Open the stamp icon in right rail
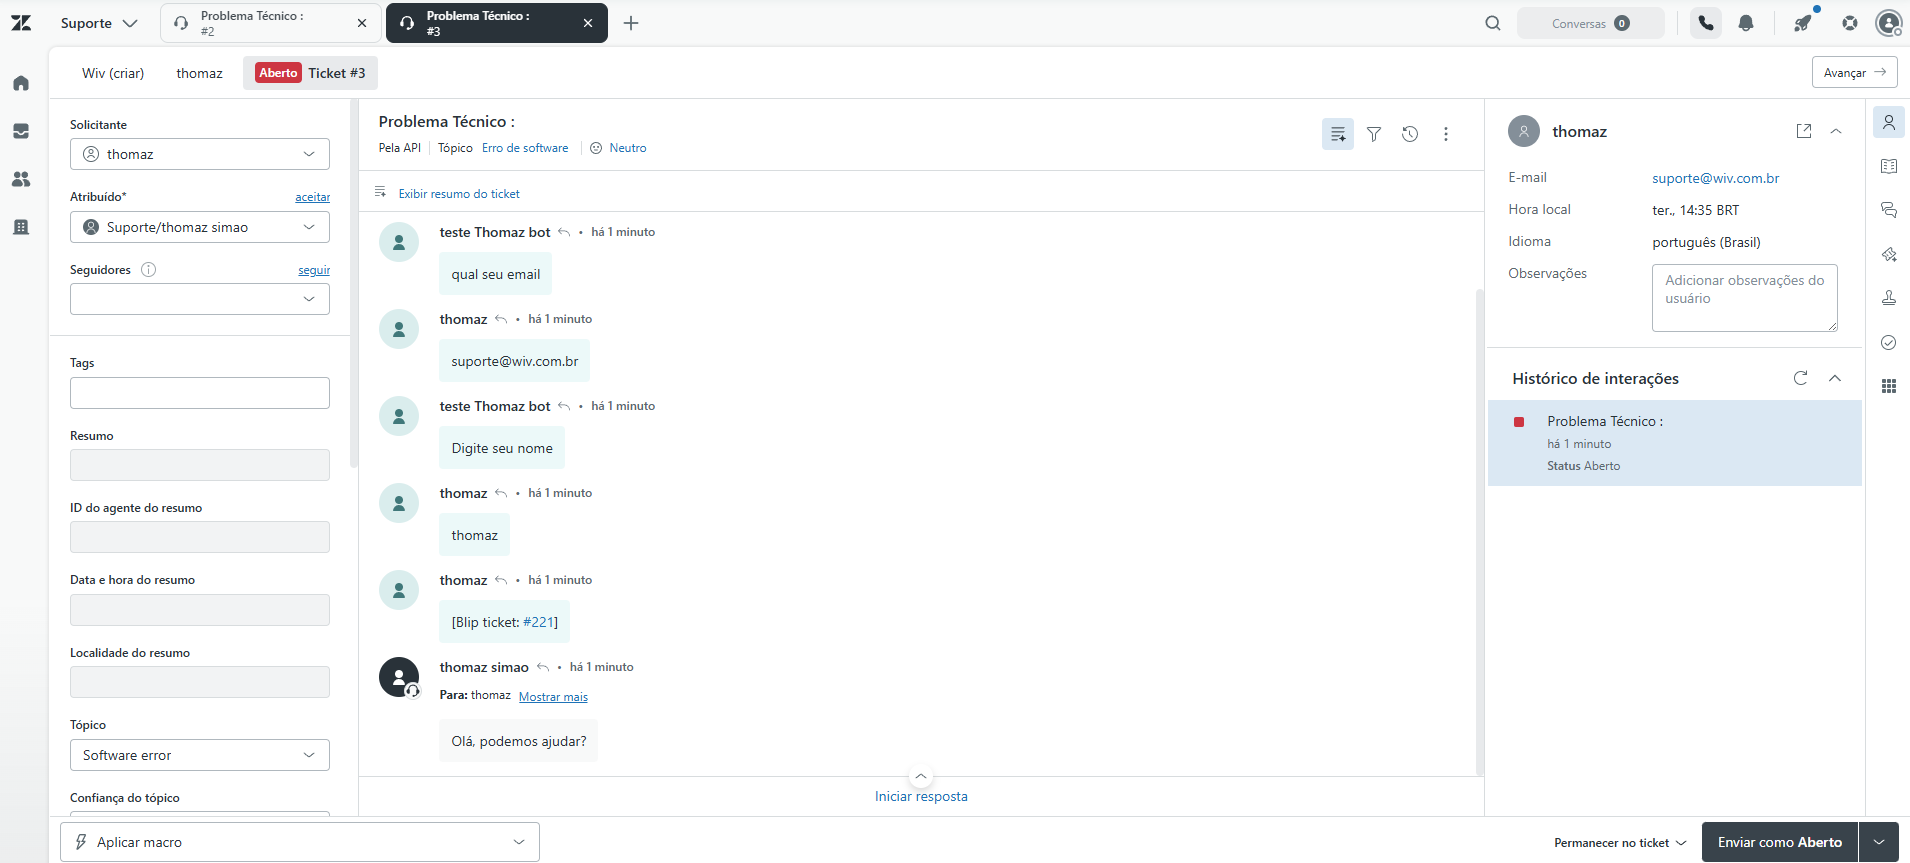This screenshot has height=863, width=1910. point(1889,298)
